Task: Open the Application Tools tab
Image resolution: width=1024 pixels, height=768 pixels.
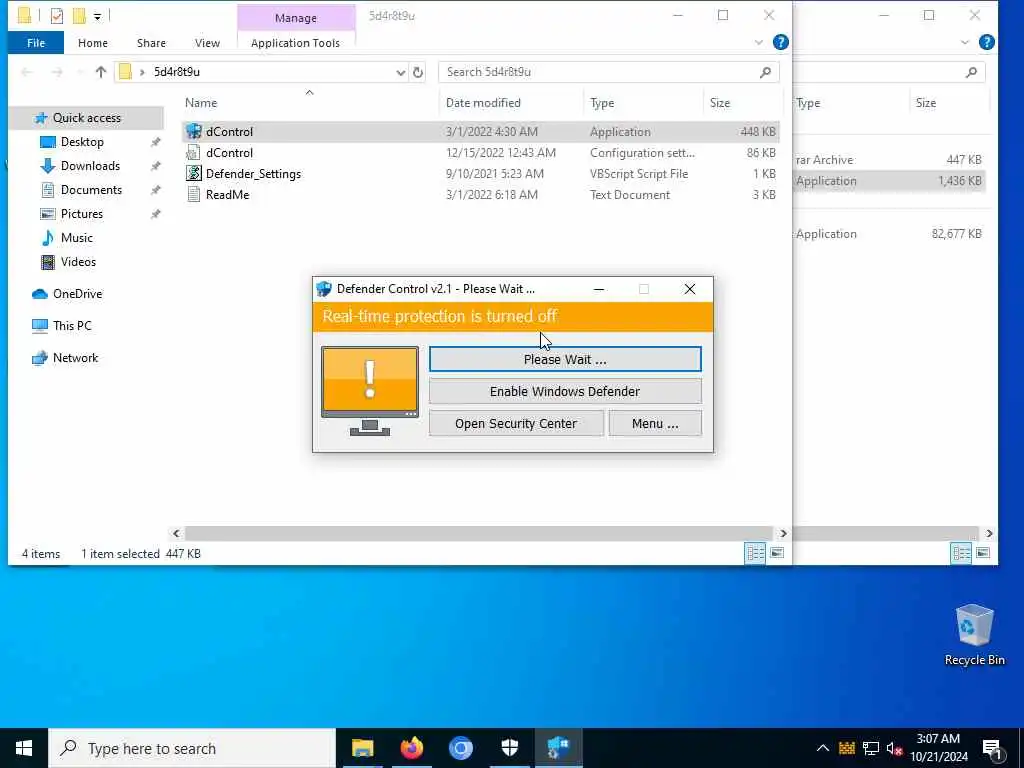Action: [x=295, y=42]
